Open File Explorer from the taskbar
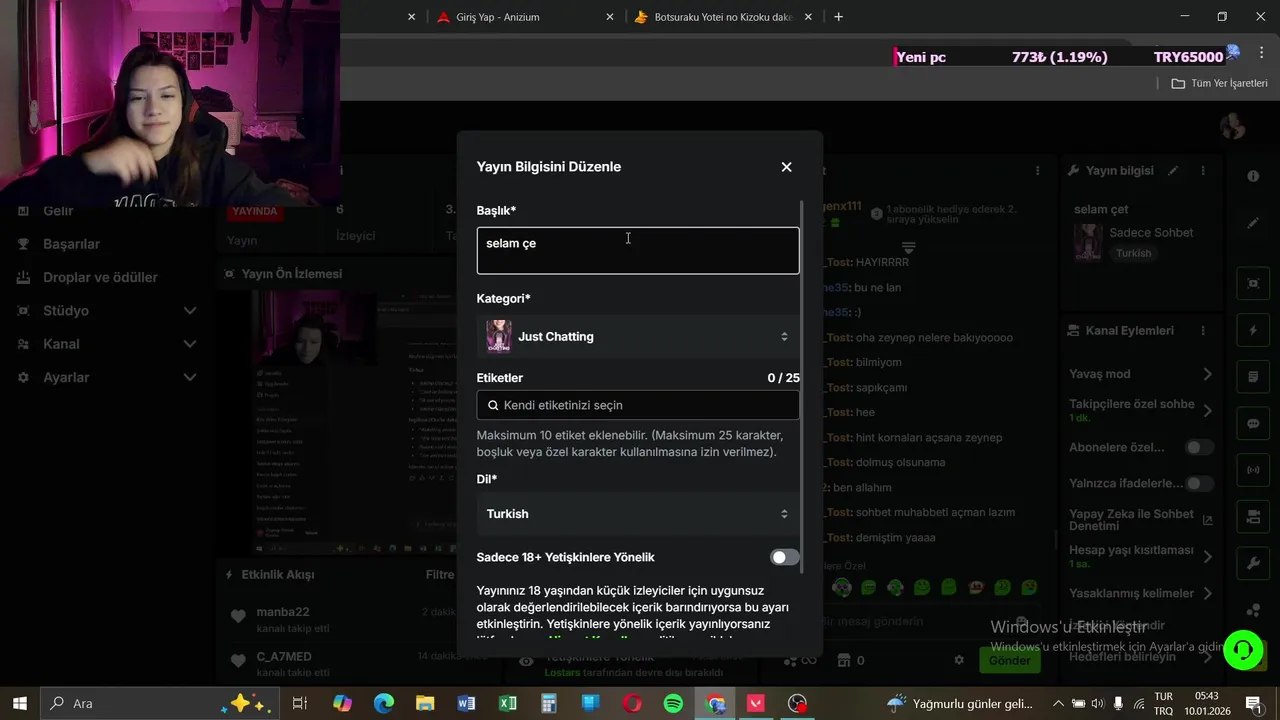The width and height of the screenshot is (1280, 720). (x=425, y=703)
